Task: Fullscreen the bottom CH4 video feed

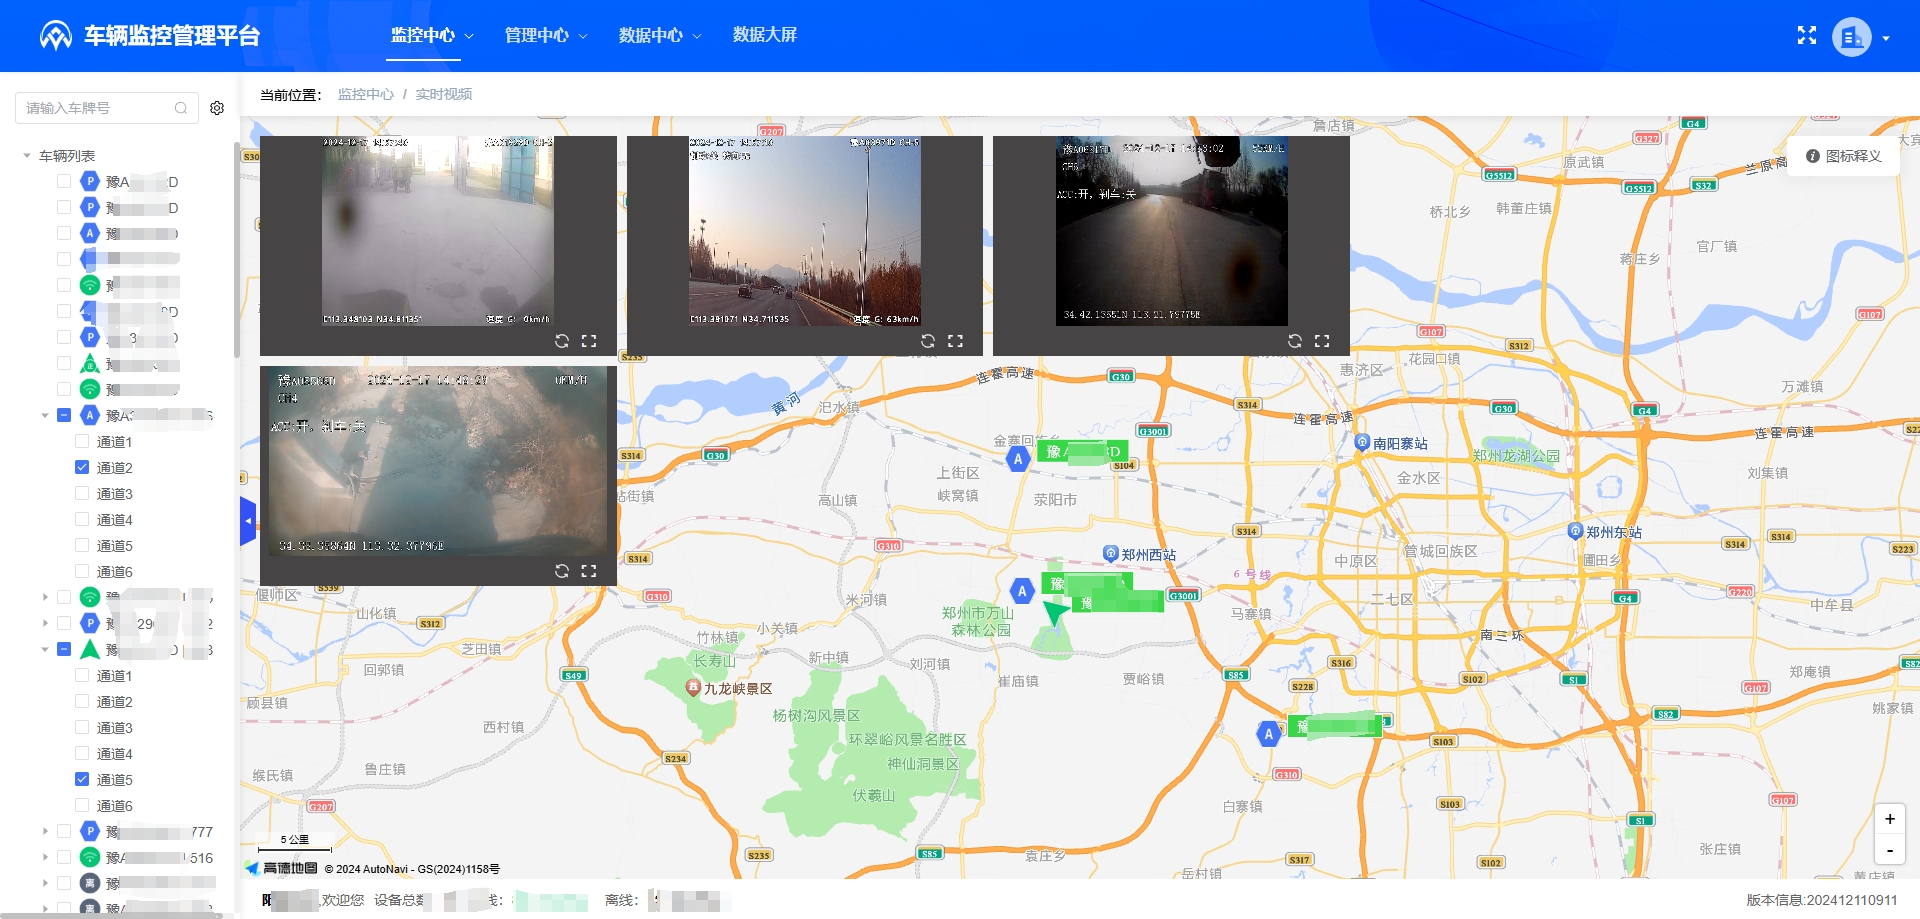Action: pos(589,571)
